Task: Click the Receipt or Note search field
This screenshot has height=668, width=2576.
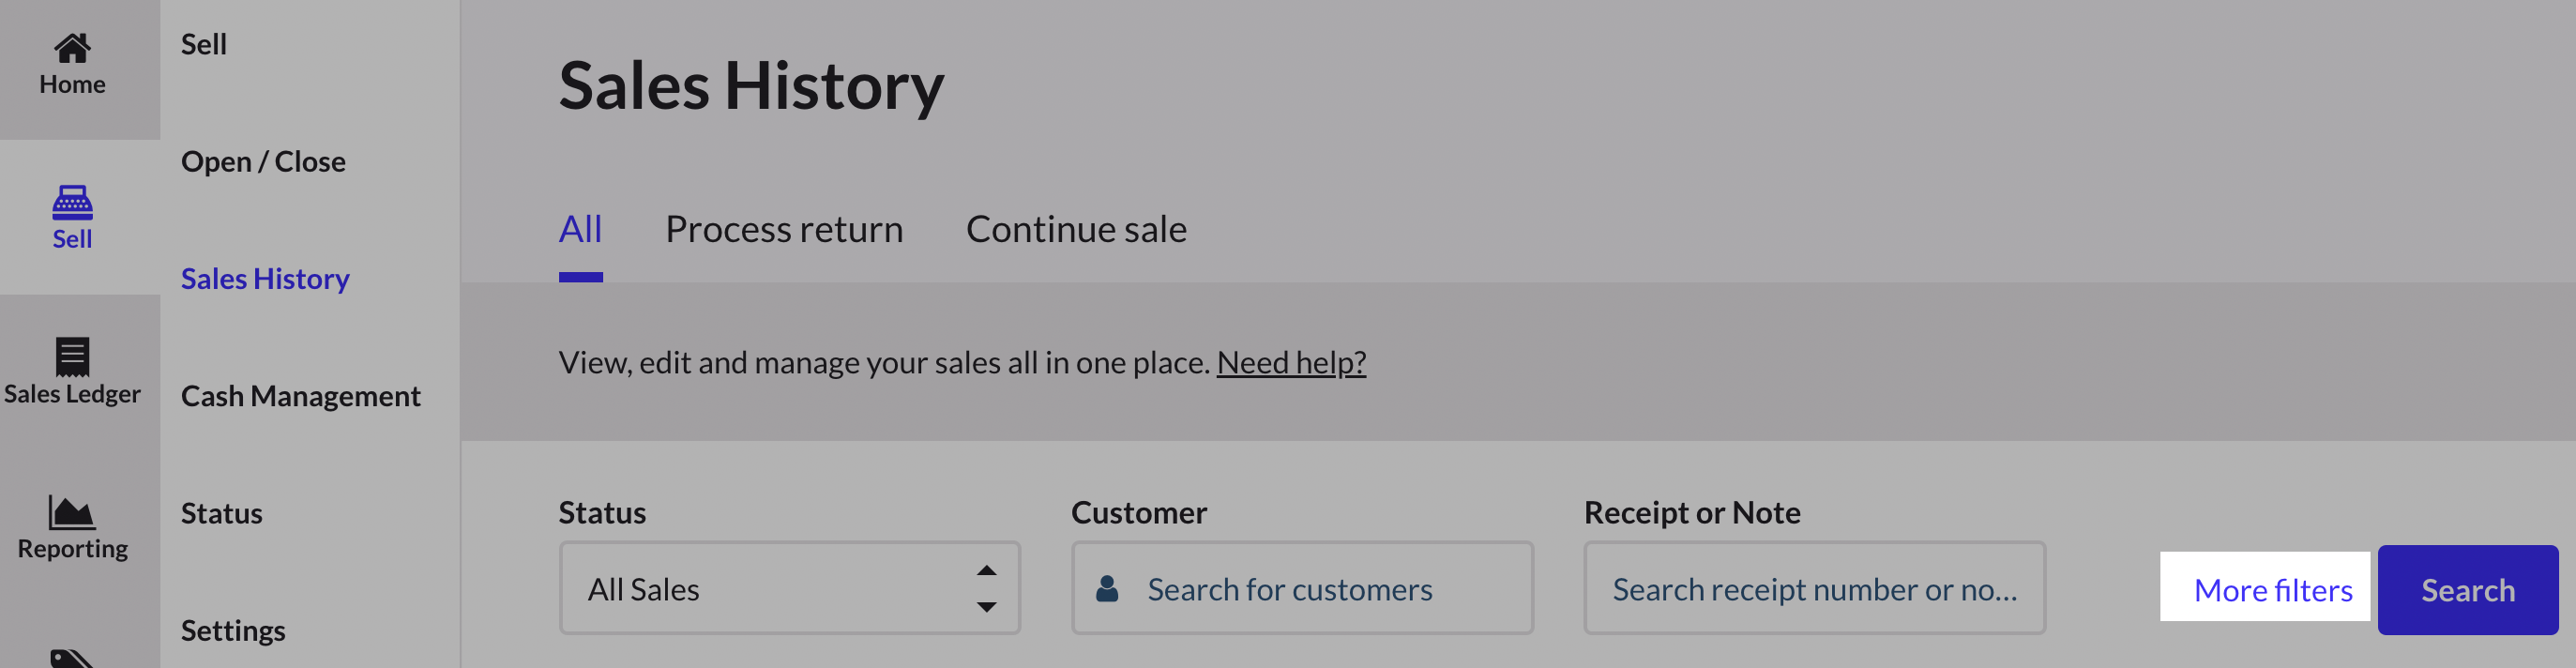Action: pyautogui.click(x=1814, y=589)
